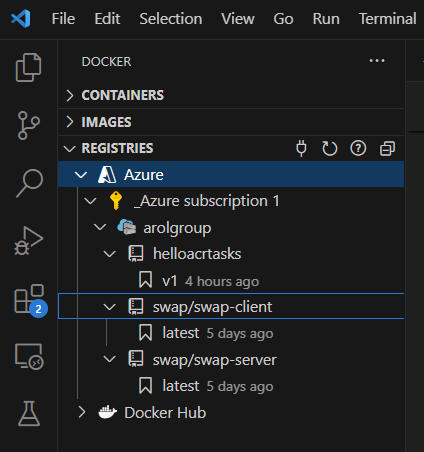Collapse the swap/swap-client chevron

coord(109,307)
